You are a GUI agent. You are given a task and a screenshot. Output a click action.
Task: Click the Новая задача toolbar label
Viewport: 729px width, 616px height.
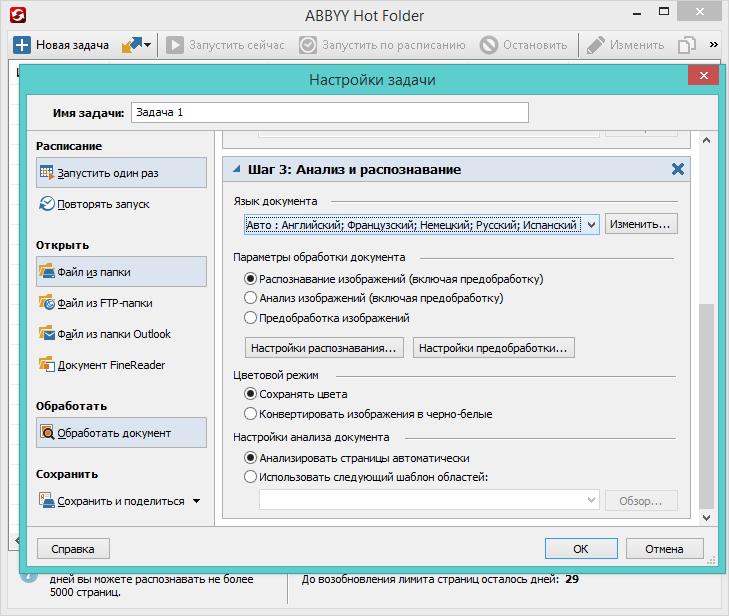[x=73, y=45]
